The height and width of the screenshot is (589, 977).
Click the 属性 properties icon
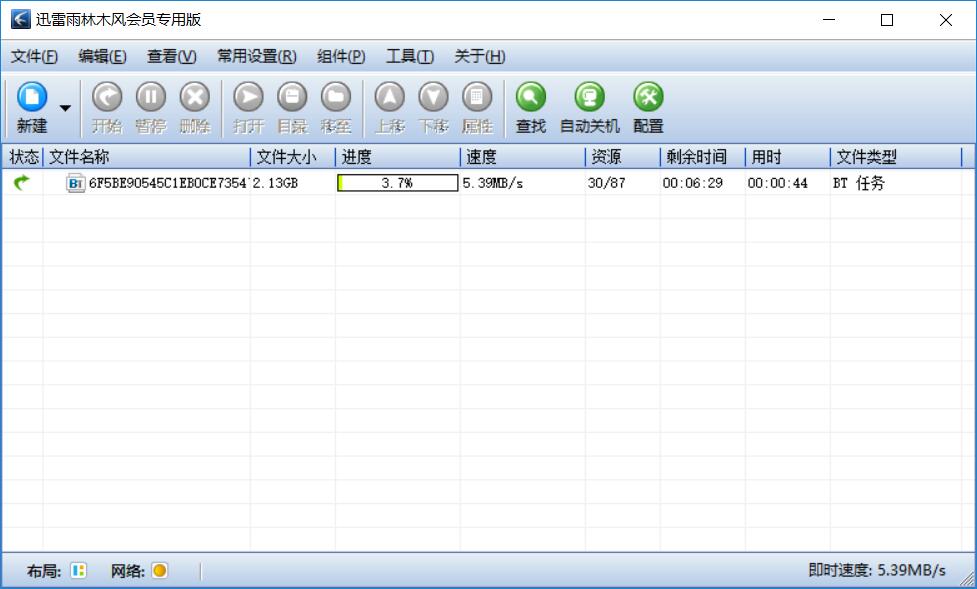tap(477, 97)
